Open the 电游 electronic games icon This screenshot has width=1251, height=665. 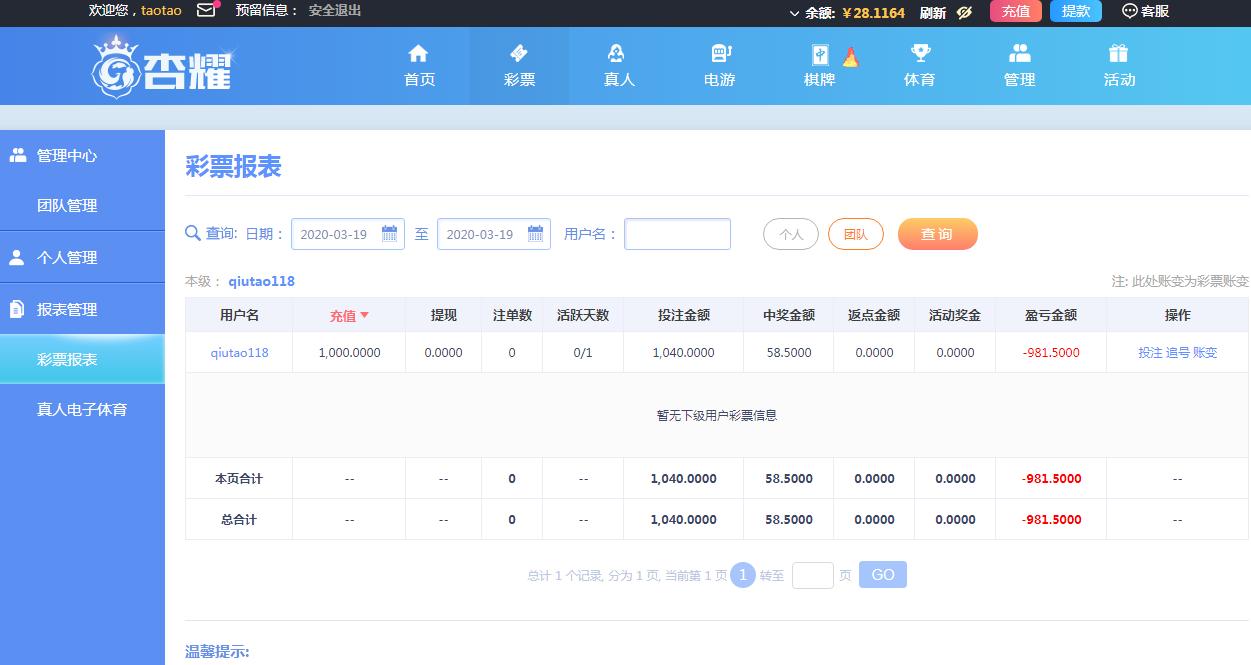click(720, 54)
